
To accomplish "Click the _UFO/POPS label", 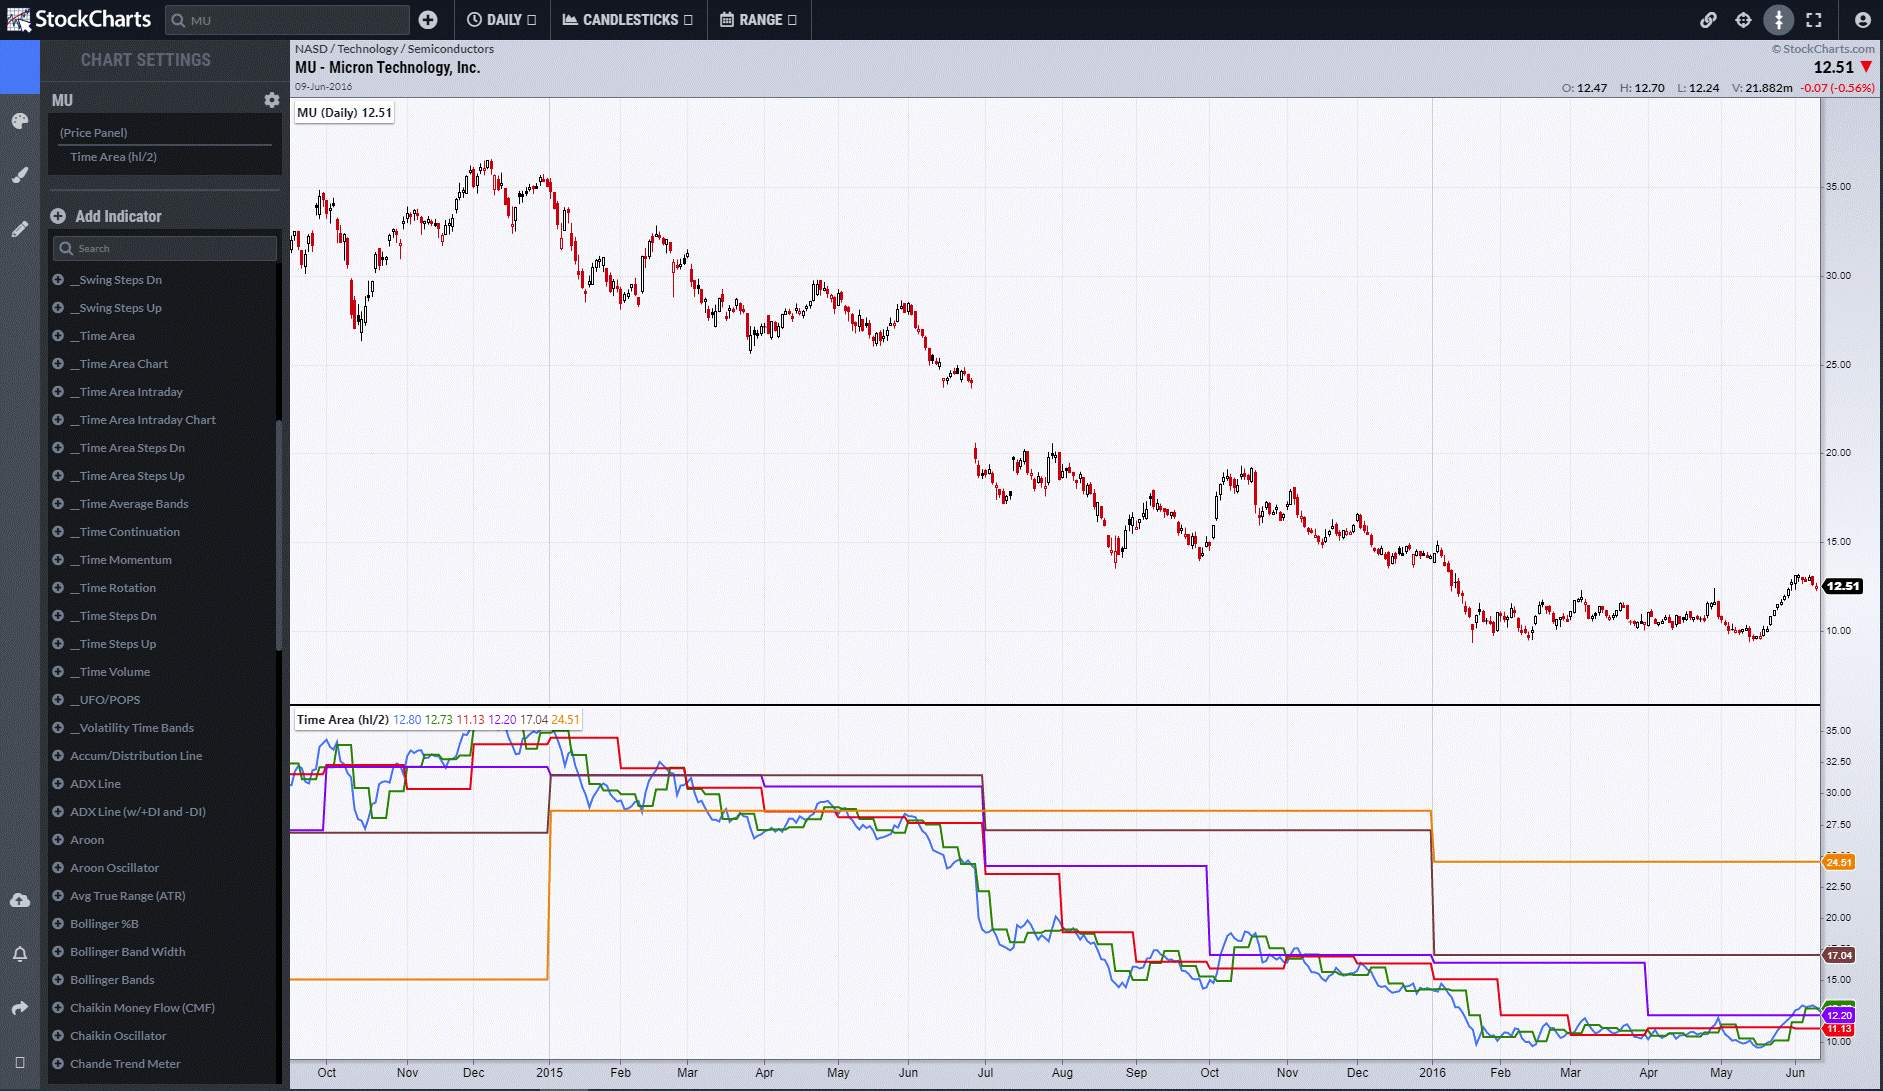I will click(x=105, y=700).
